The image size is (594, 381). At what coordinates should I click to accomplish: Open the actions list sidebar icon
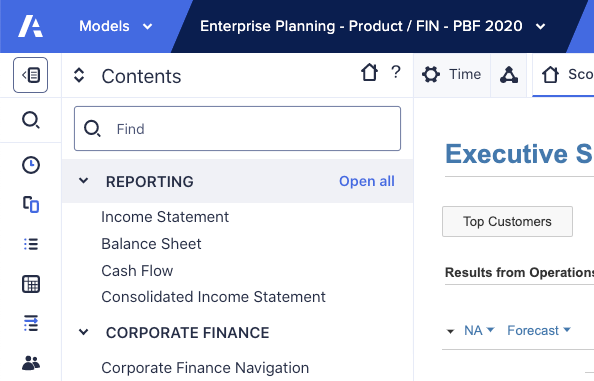coord(31,323)
